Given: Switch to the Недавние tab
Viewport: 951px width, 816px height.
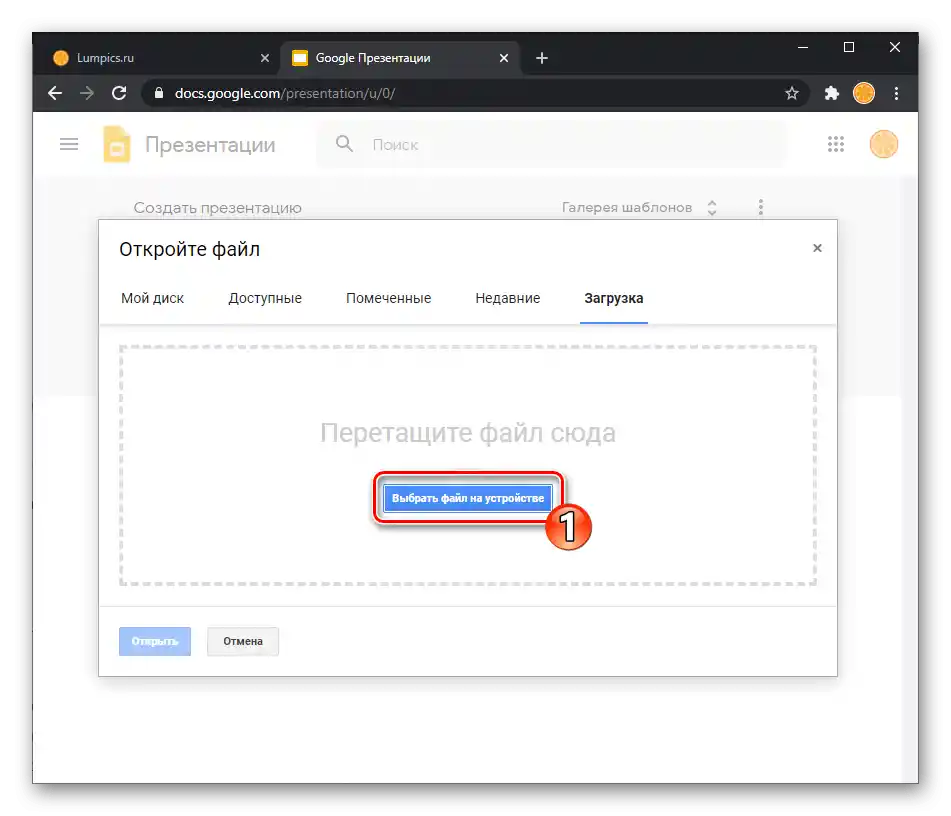Looking at the screenshot, I should point(507,297).
